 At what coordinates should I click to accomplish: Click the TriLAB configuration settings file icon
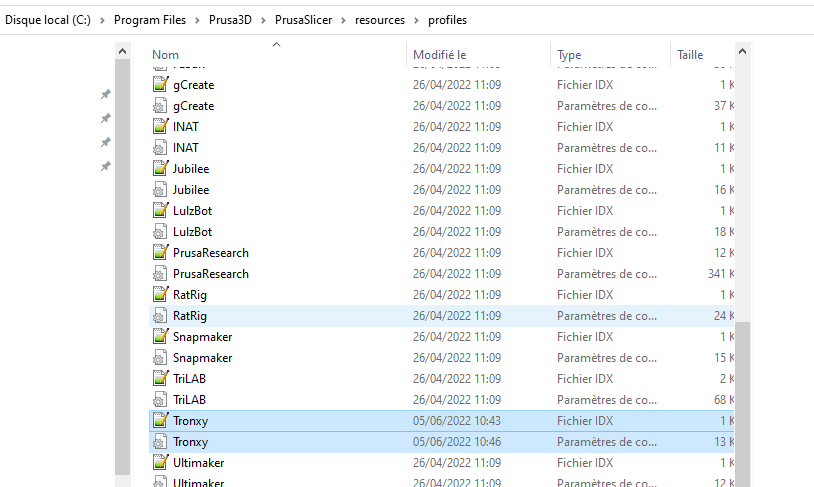[160, 400]
